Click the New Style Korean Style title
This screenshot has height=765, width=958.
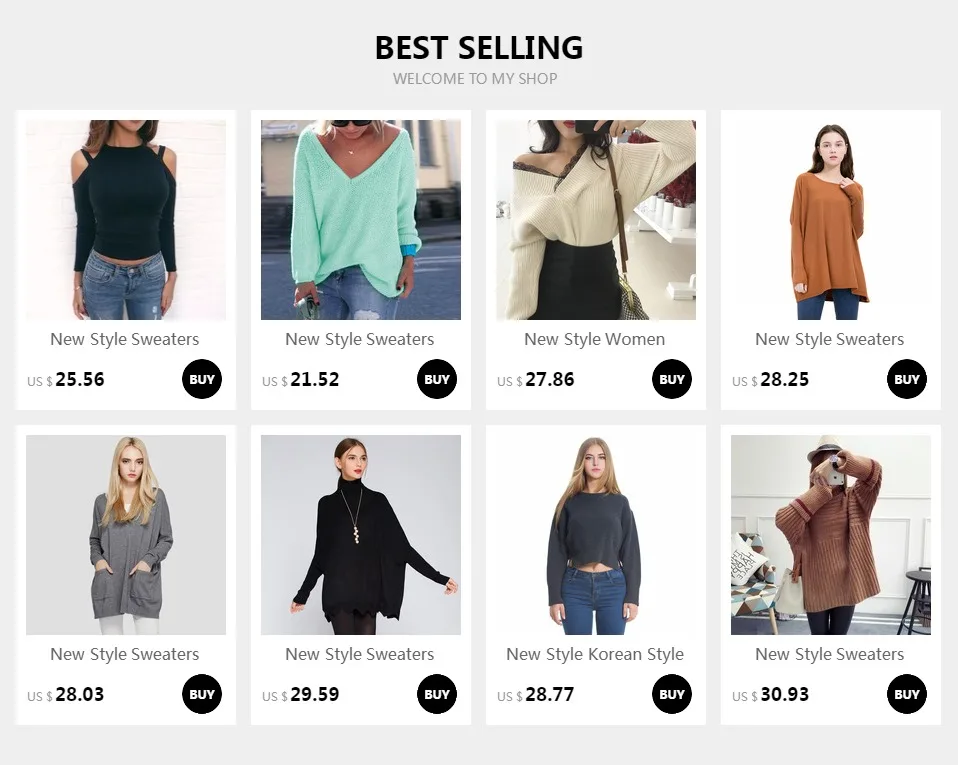coord(595,654)
